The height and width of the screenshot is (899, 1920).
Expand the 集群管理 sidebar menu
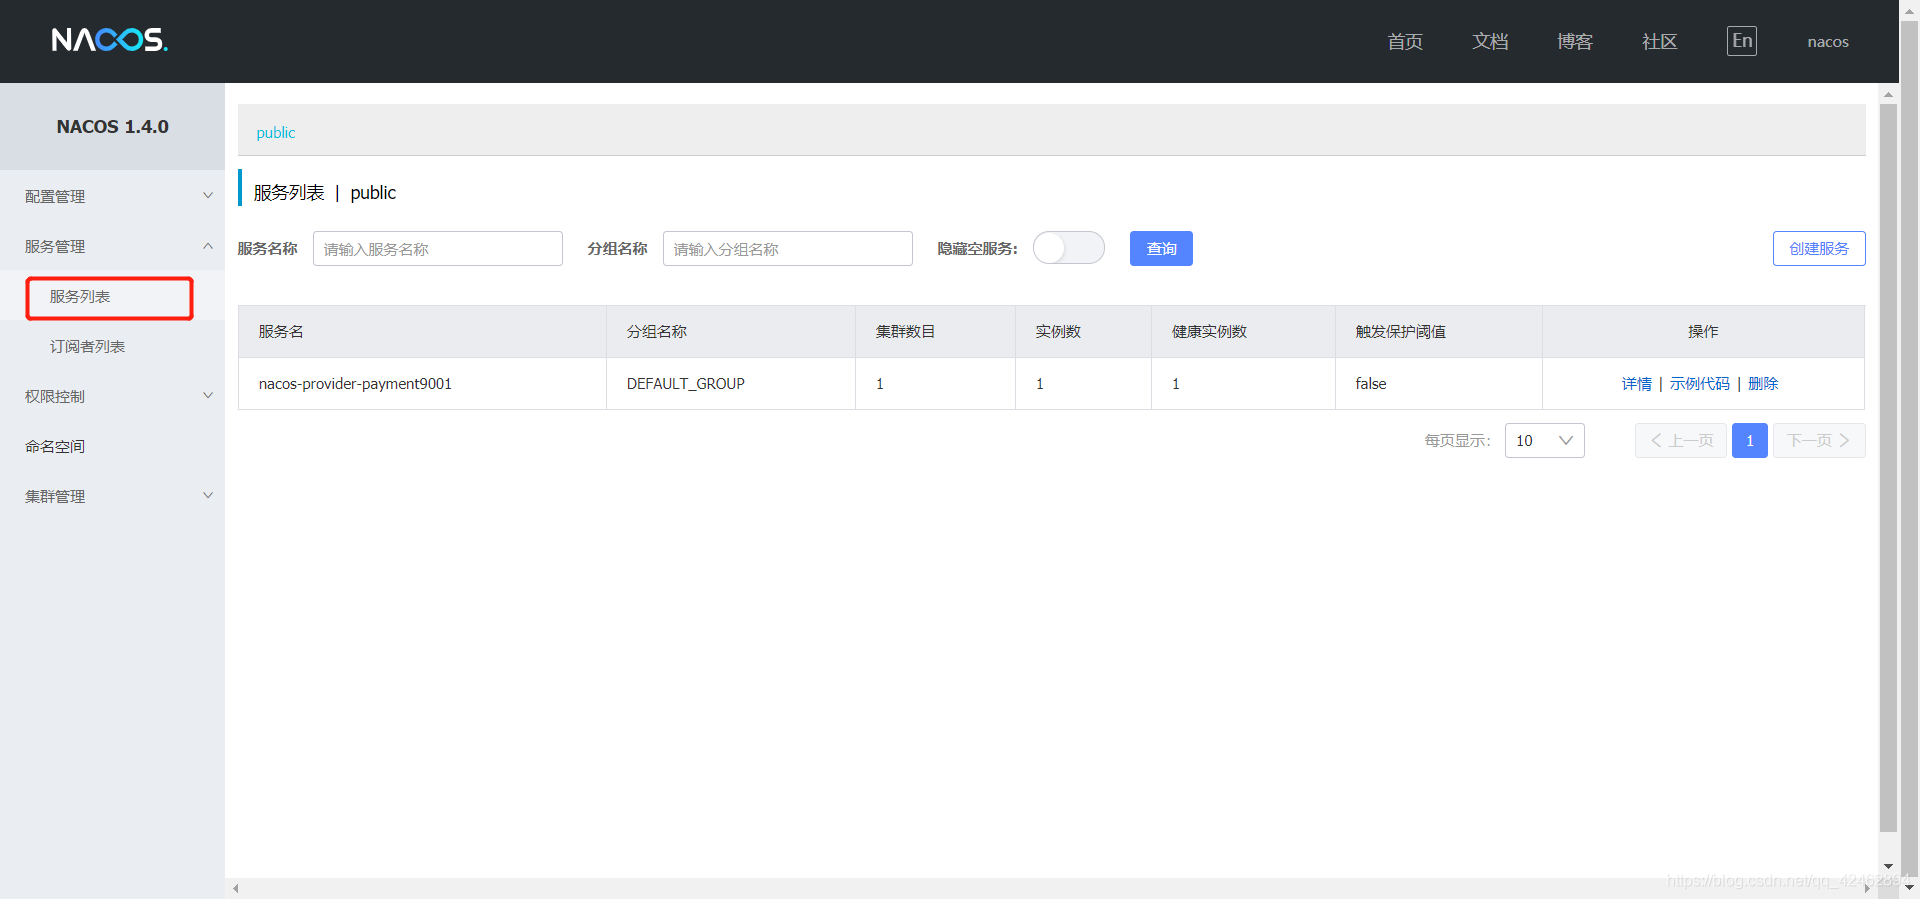point(112,496)
